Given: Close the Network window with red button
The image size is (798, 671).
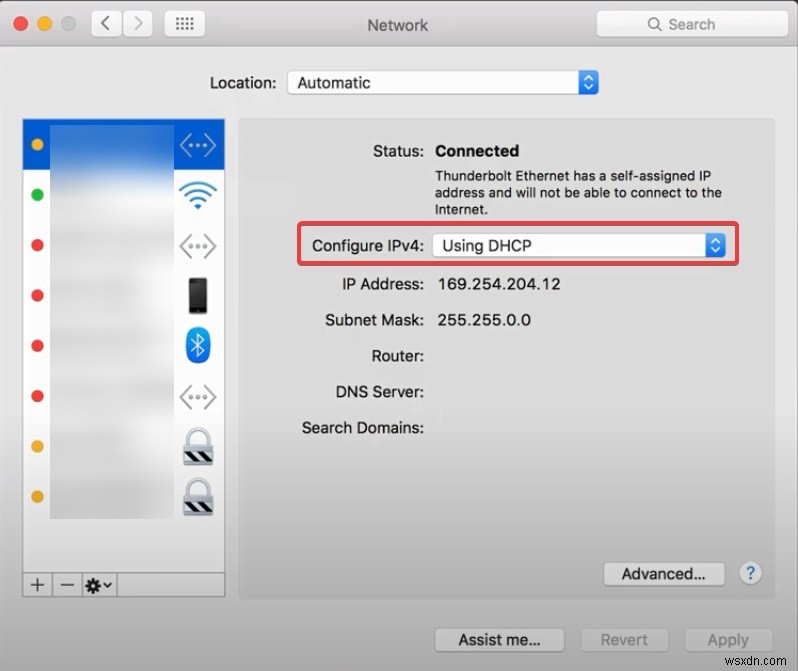Looking at the screenshot, I should (x=20, y=23).
